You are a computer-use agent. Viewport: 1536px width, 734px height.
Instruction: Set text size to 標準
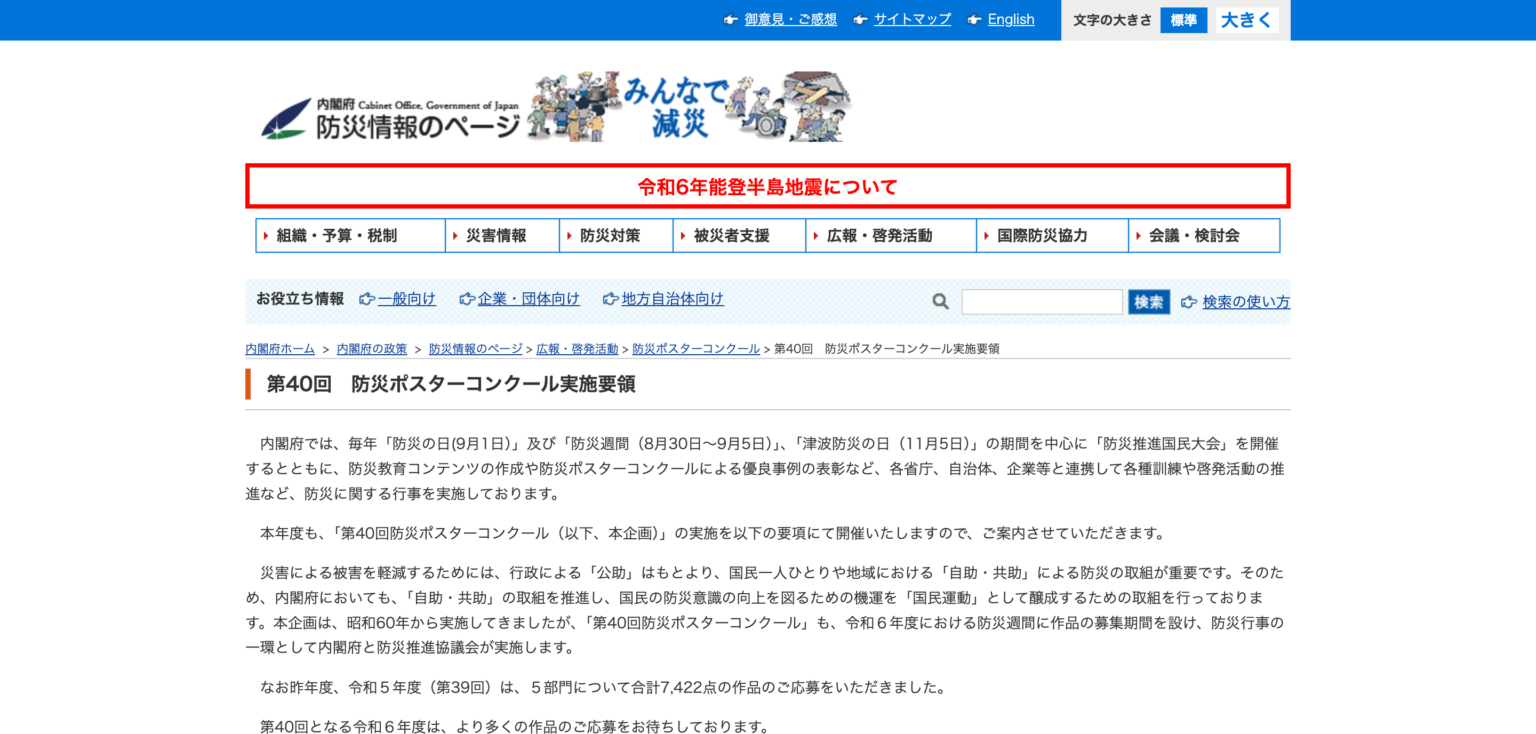click(x=1184, y=20)
